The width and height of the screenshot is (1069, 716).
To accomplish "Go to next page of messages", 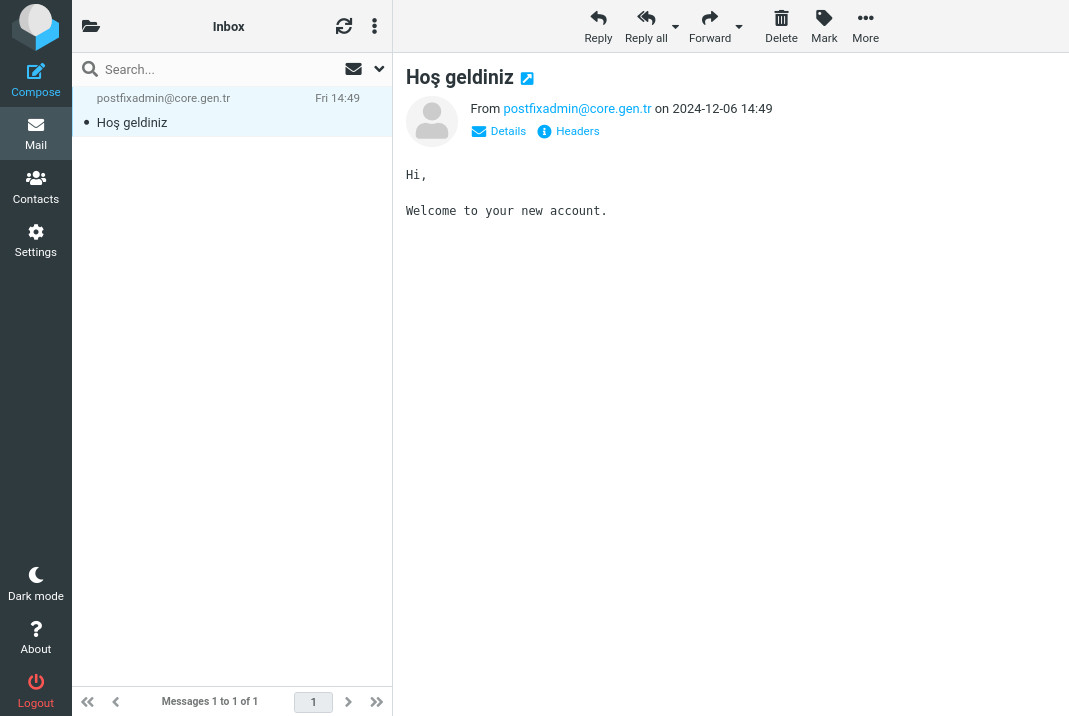I will pyautogui.click(x=348, y=702).
